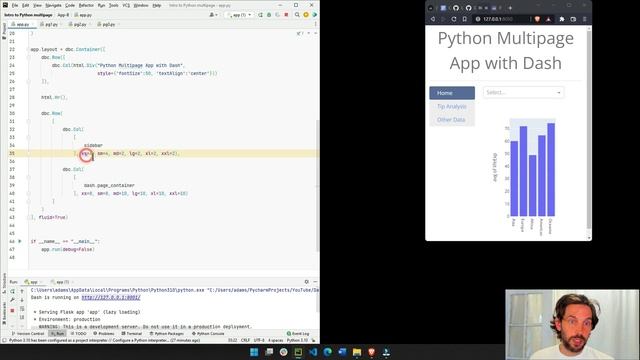
Task: Open the Help menu
Action: point(157,5)
